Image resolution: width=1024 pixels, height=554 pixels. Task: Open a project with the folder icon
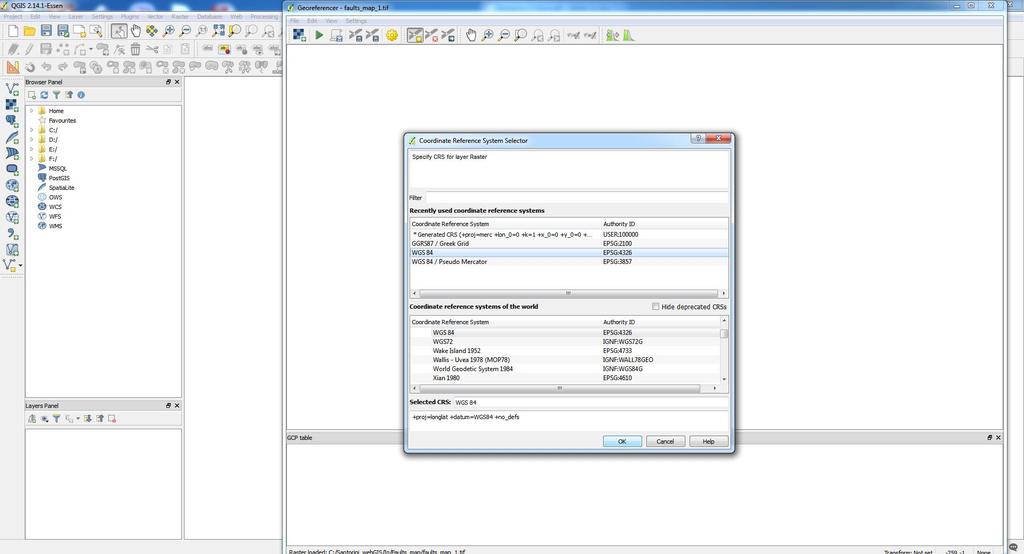tap(29, 31)
